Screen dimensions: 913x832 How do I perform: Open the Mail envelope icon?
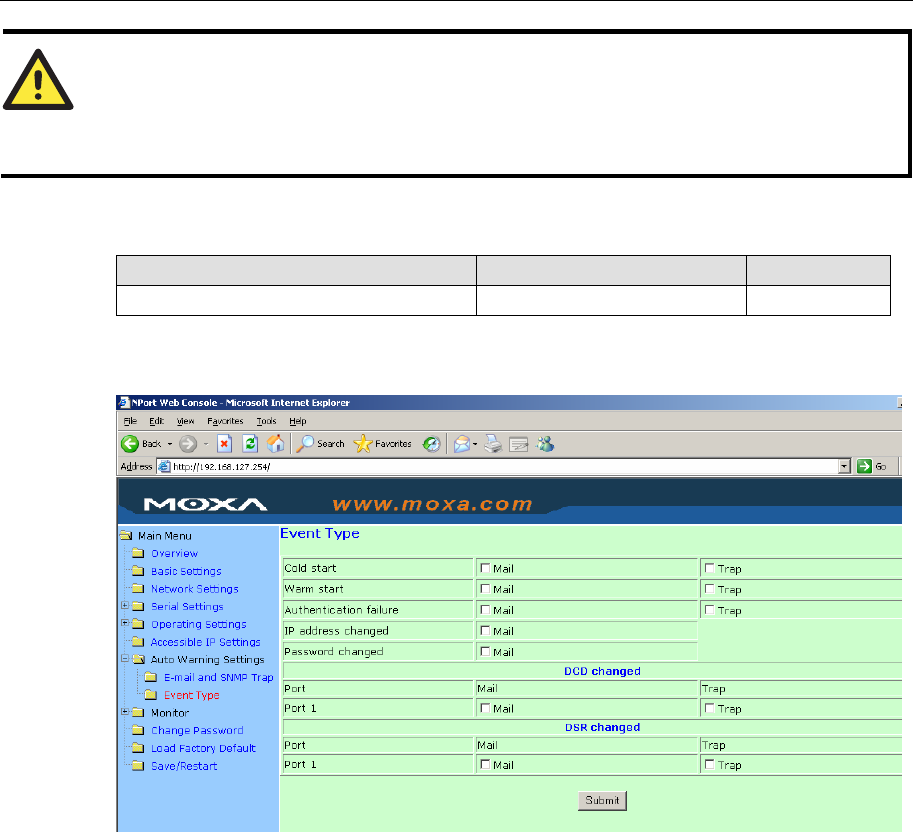tap(462, 444)
